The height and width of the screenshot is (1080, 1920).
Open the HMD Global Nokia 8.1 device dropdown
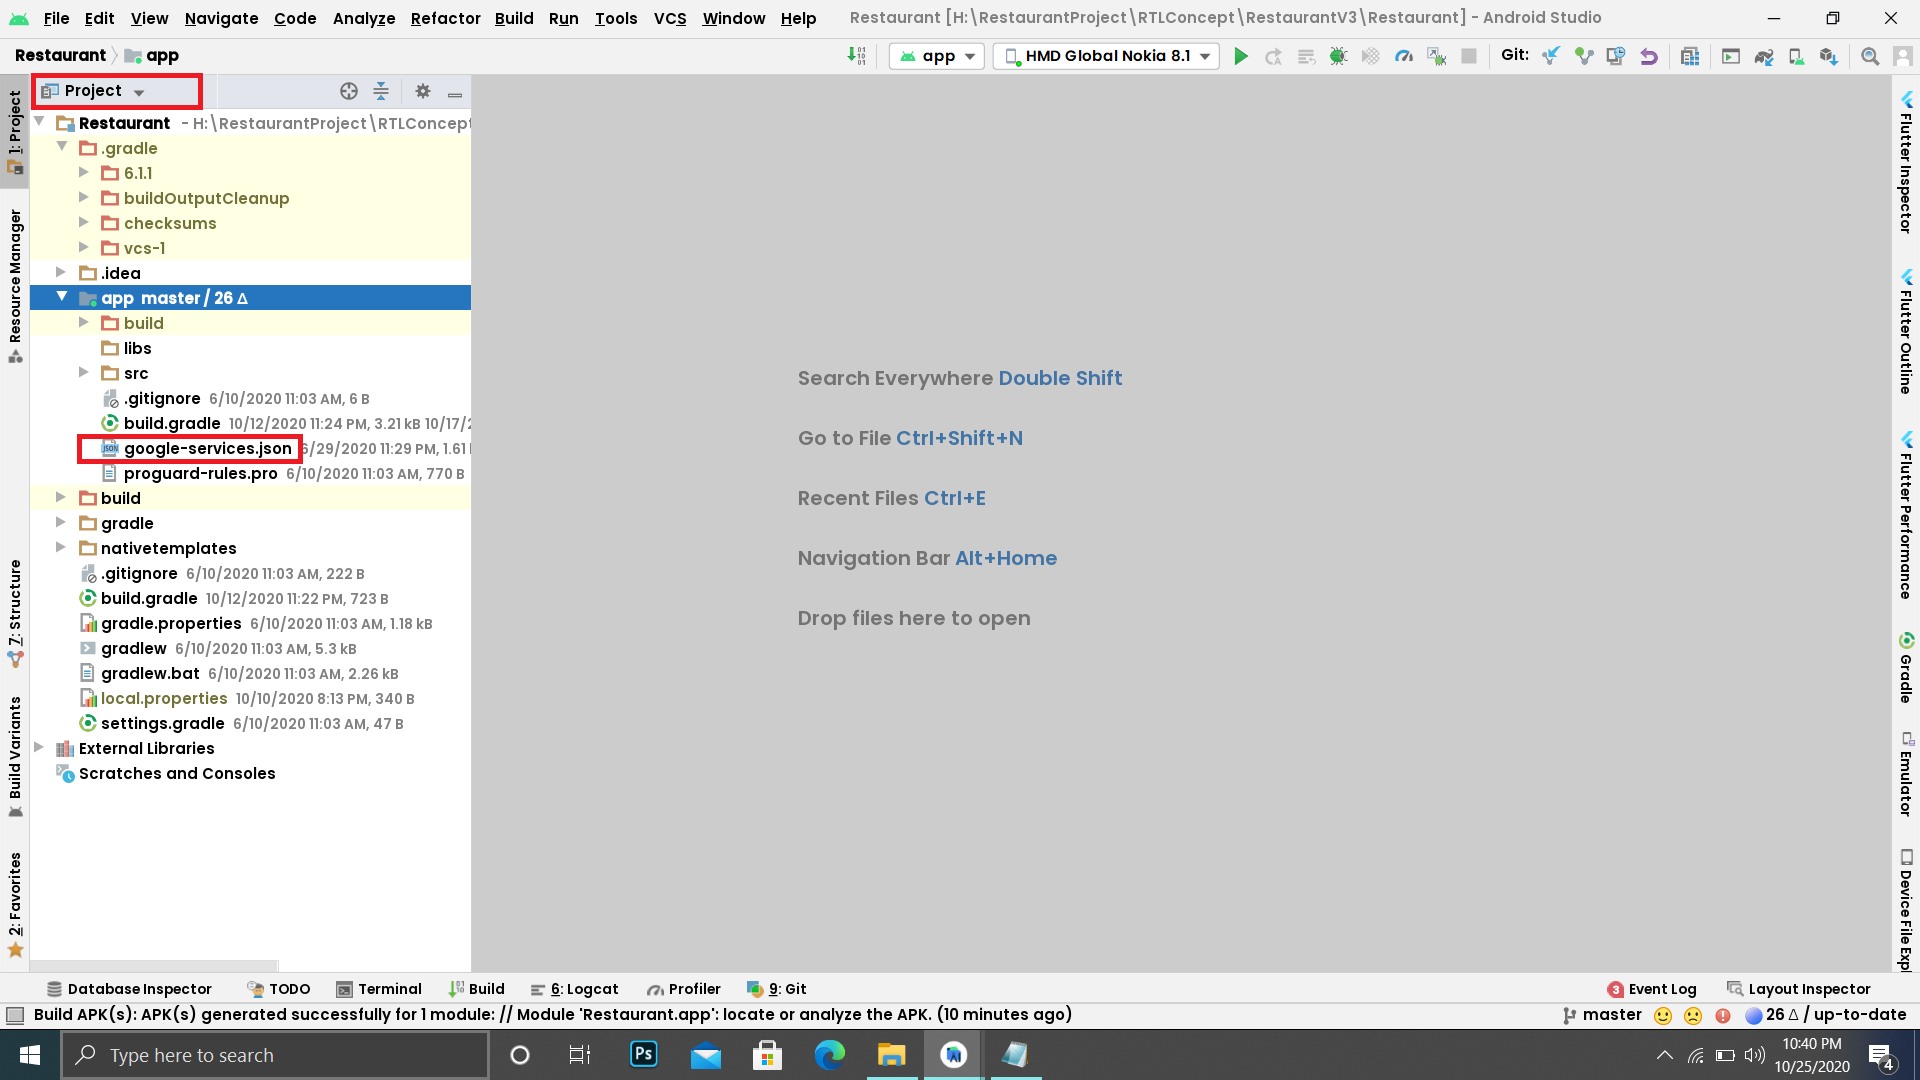pyautogui.click(x=1107, y=56)
